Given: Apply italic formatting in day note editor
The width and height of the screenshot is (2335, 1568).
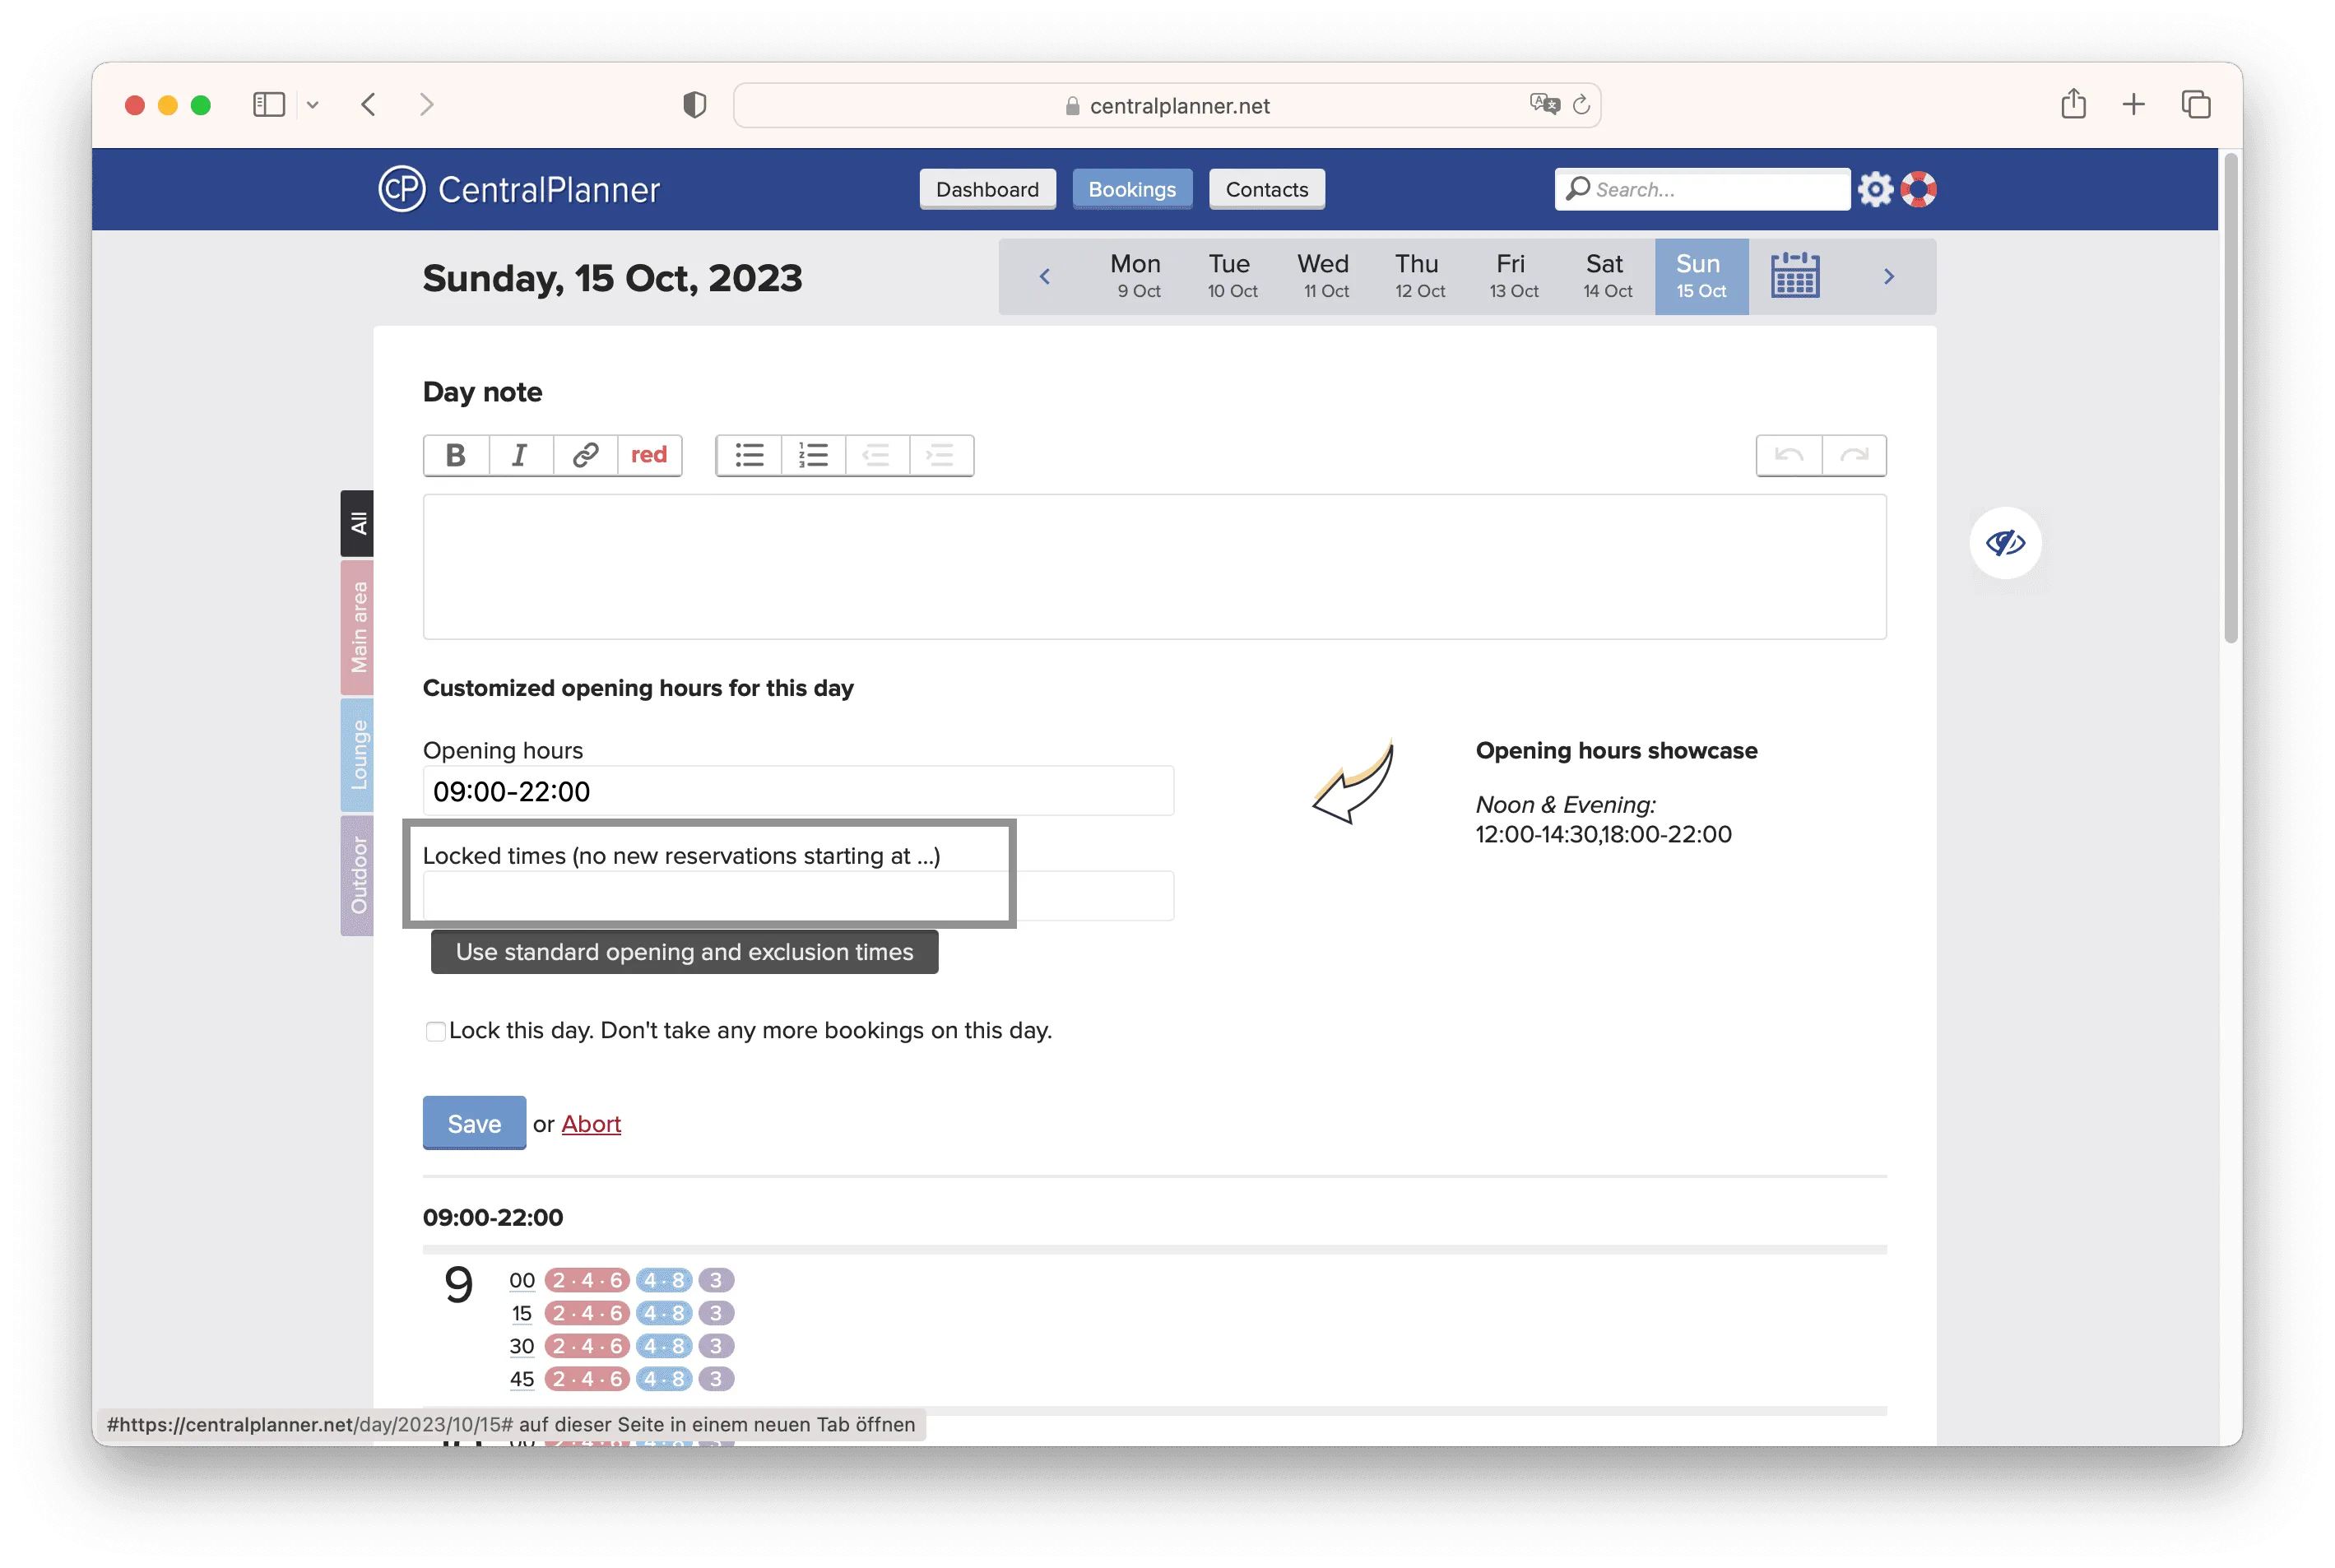Looking at the screenshot, I should coord(520,456).
